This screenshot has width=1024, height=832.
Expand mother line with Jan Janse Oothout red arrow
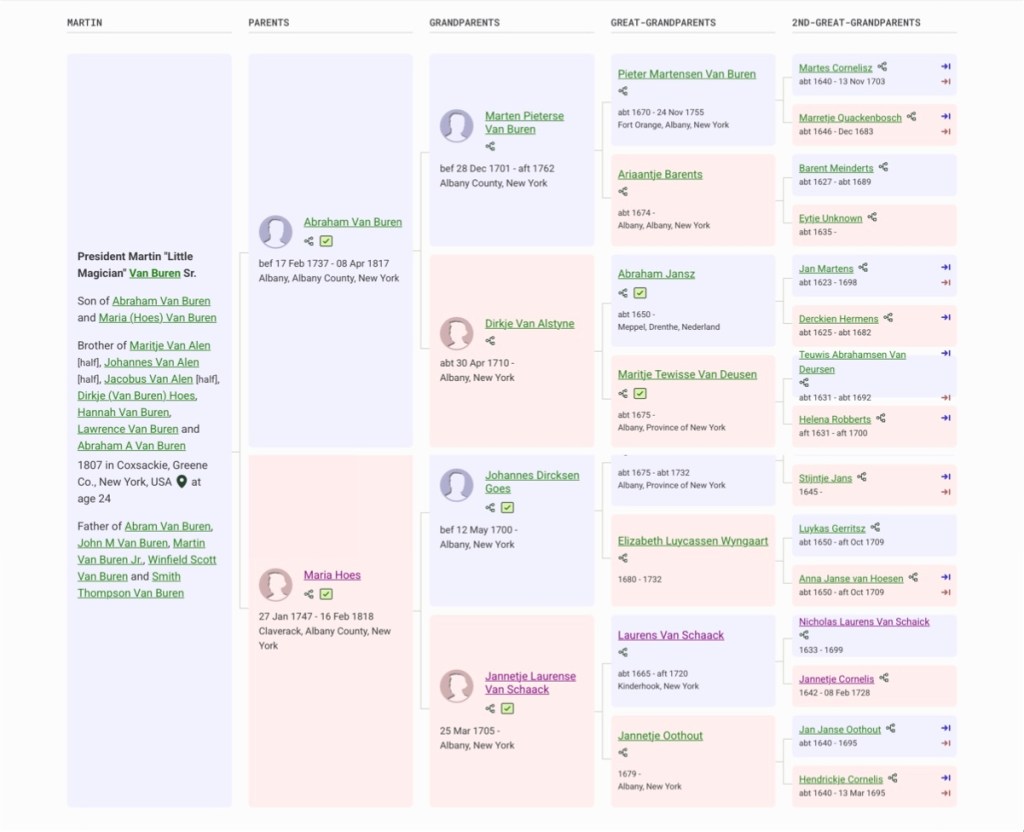945,743
